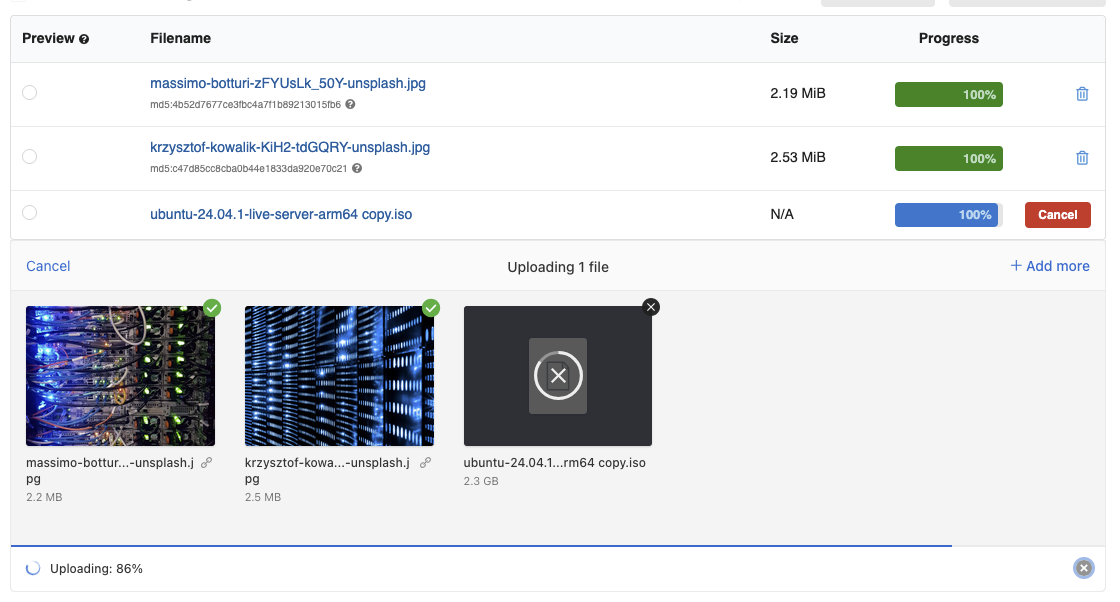Click the ubuntu ISO blue progress bar
Image resolution: width=1120 pixels, height=602 pixels.
(x=948, y=214)
